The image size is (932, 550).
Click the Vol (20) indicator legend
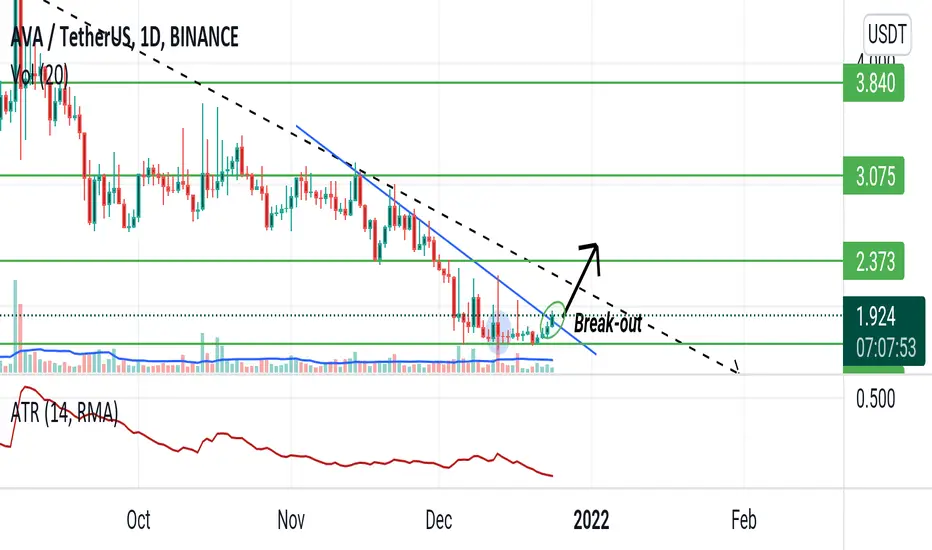point(39,76)
